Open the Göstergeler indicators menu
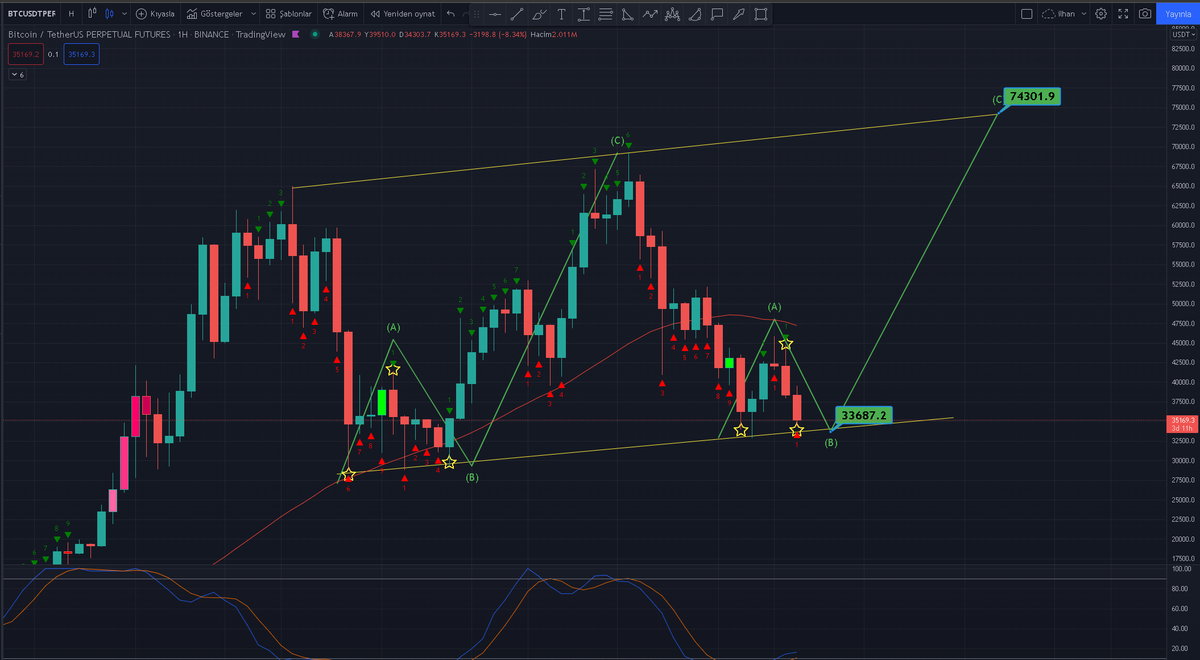Viewport: 1200px width, 660px height. click(x=216, y=14)
